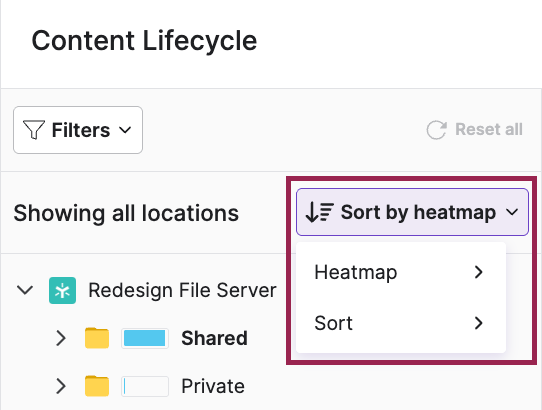
Task: Click the arrow beside Sort
Action: [x=479, y=323]
